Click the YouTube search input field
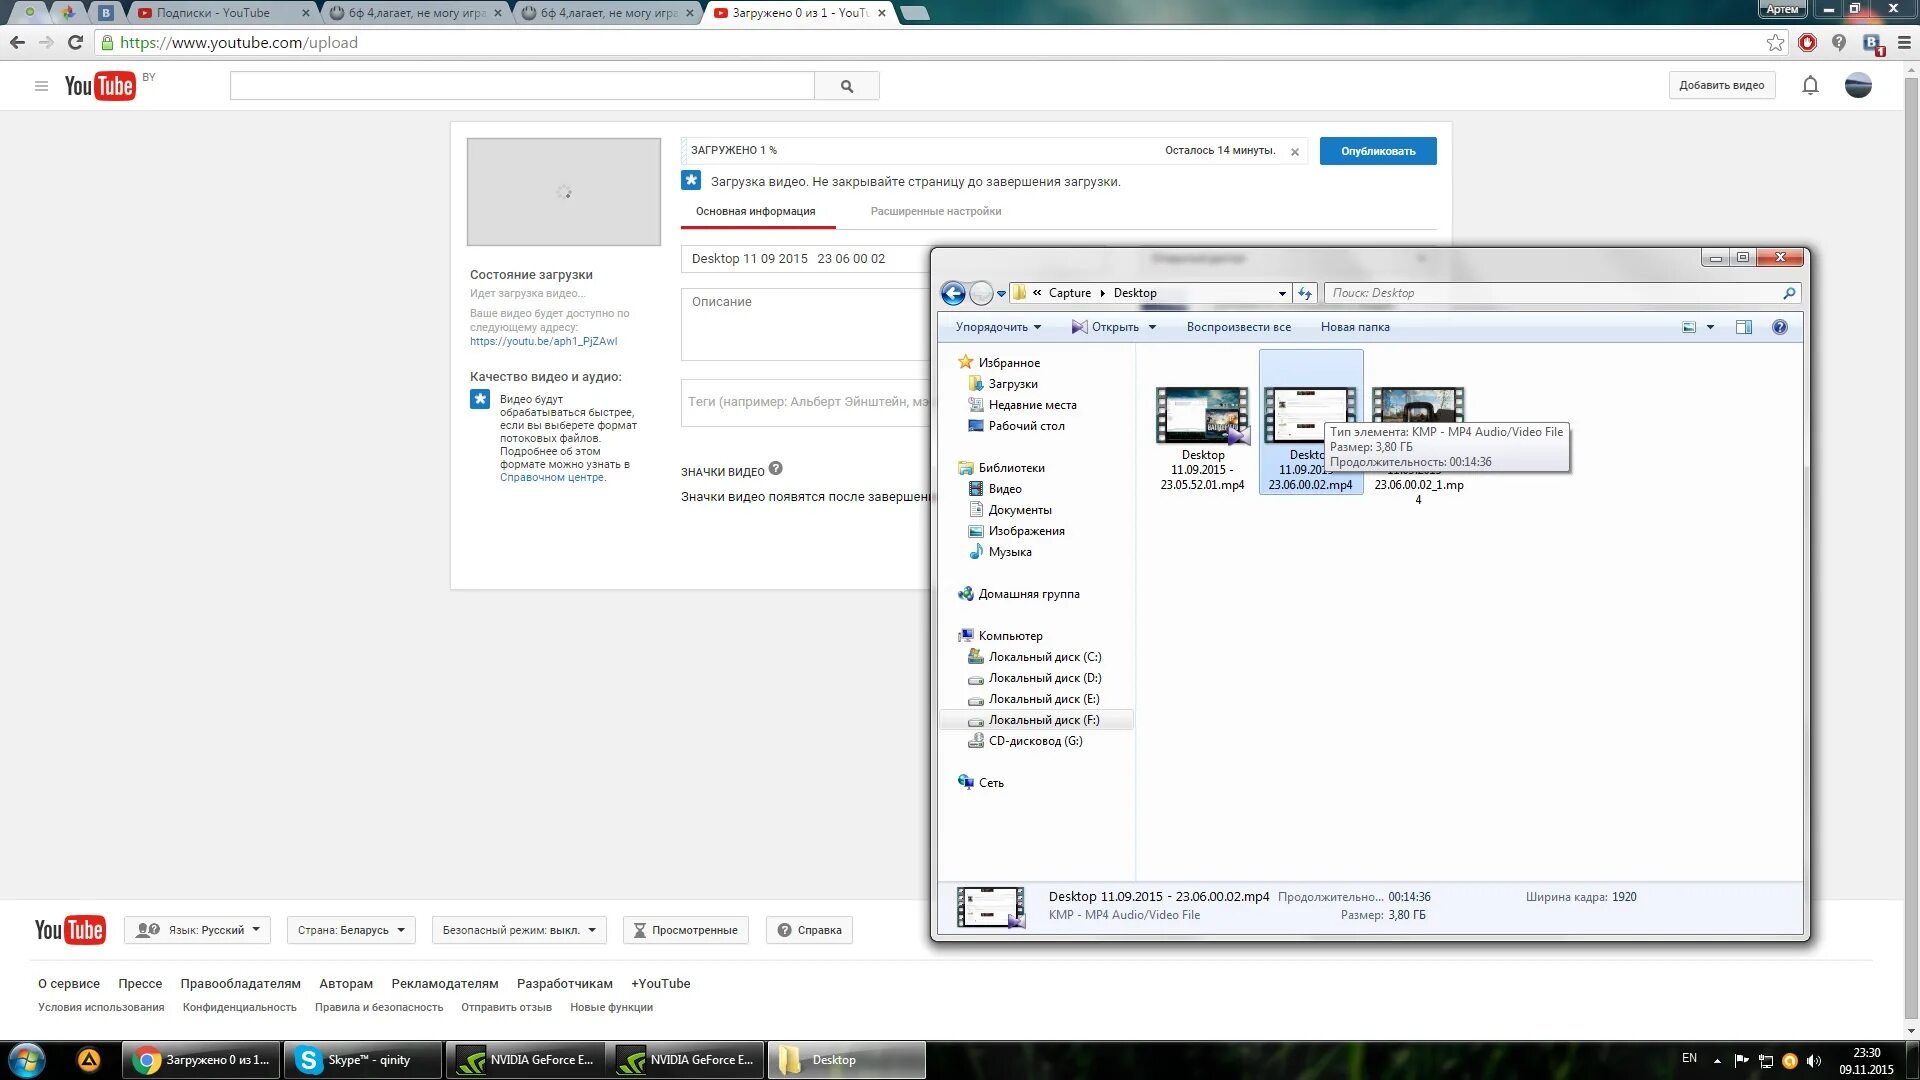The height and width of the screenshot is (1080, 1920). tap(522, 86)
